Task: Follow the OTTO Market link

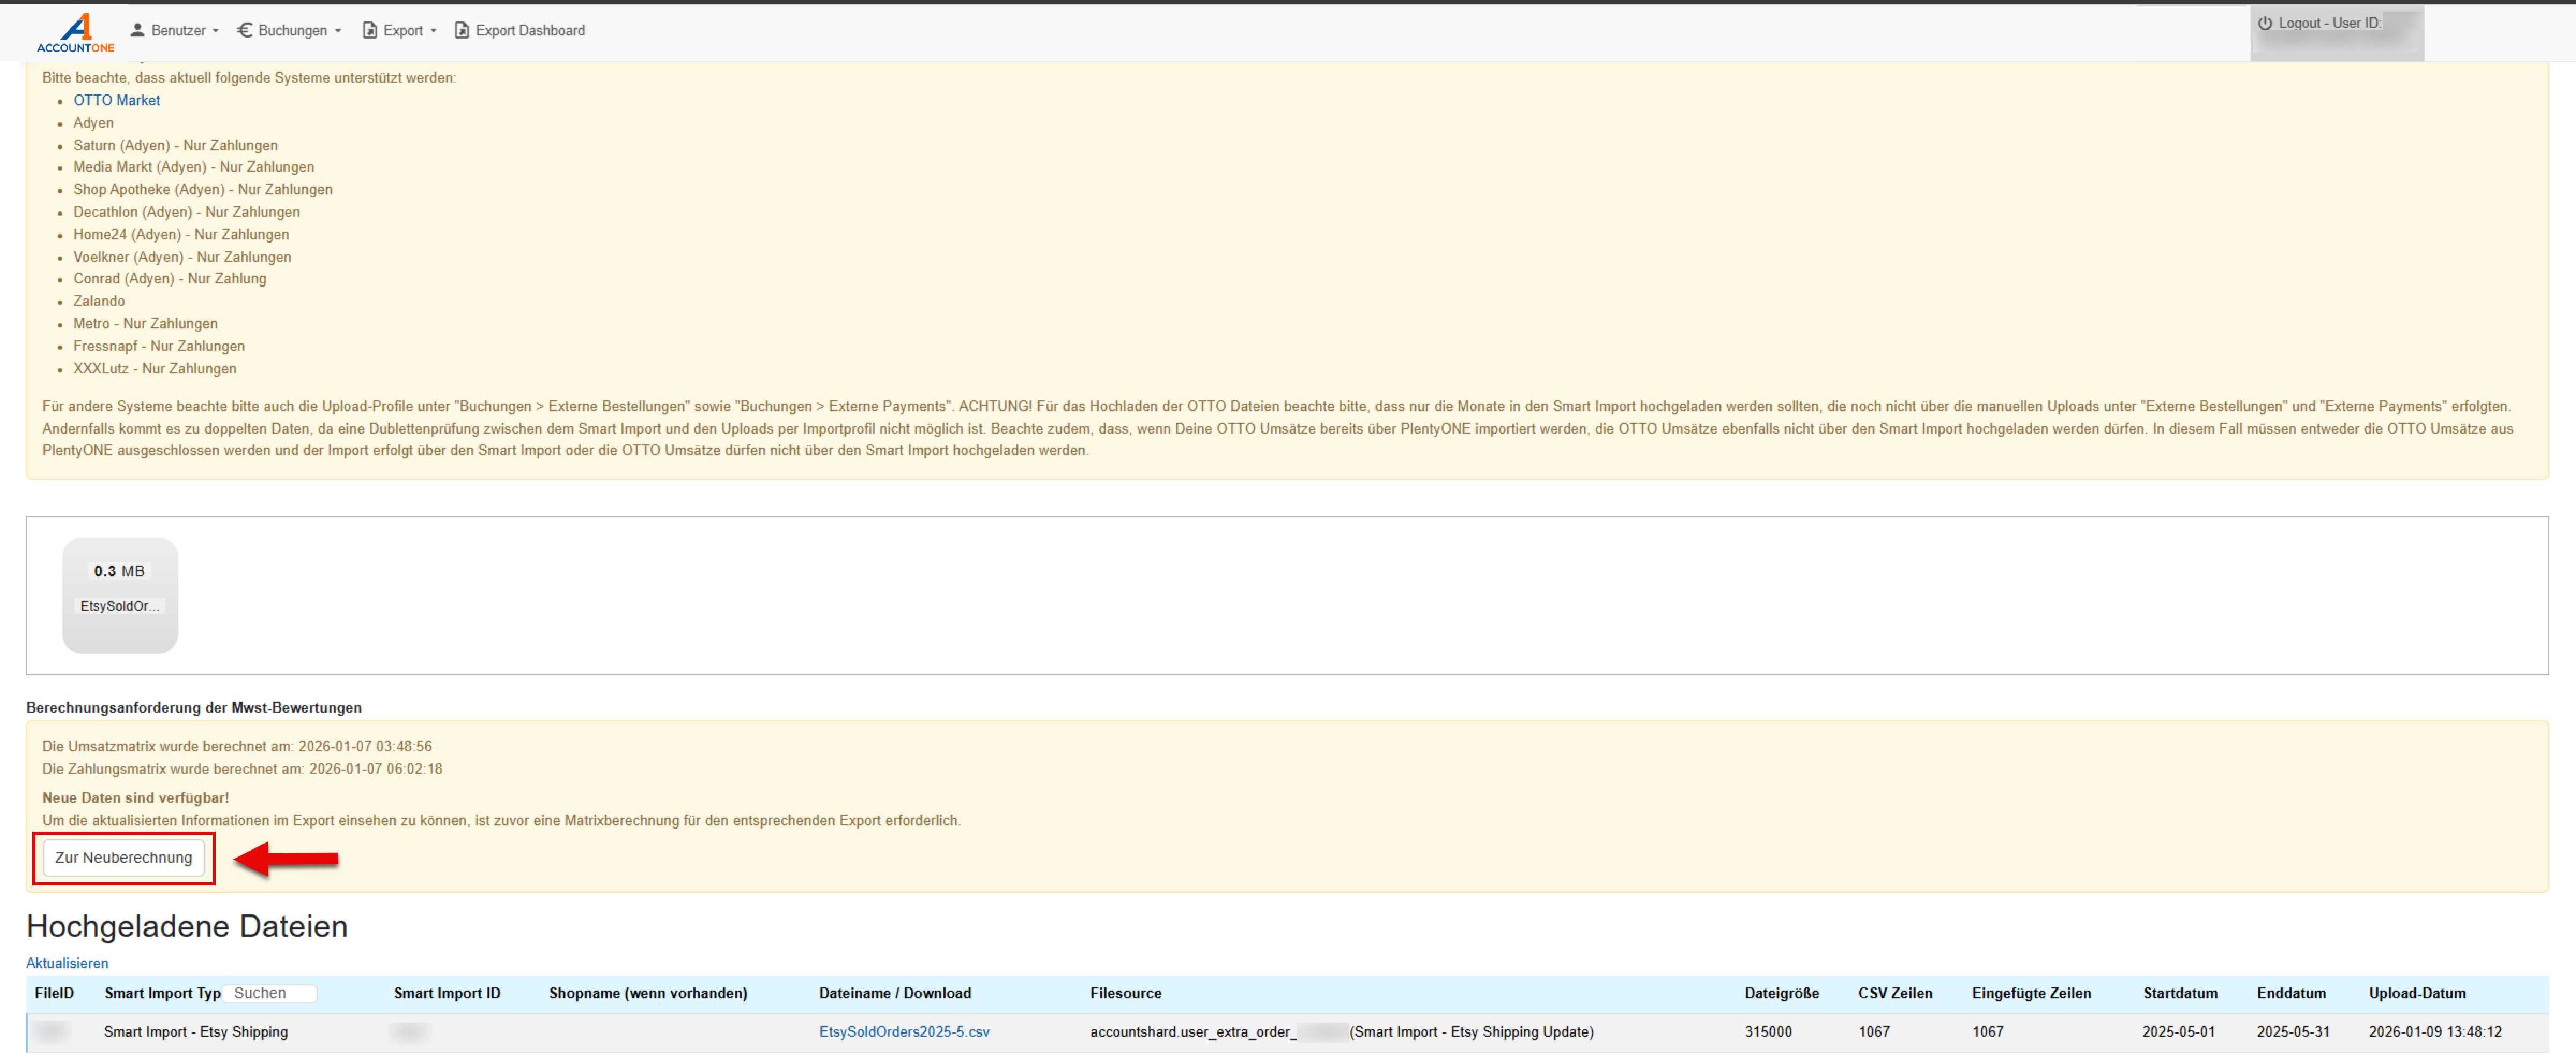Action: (116, 100)
